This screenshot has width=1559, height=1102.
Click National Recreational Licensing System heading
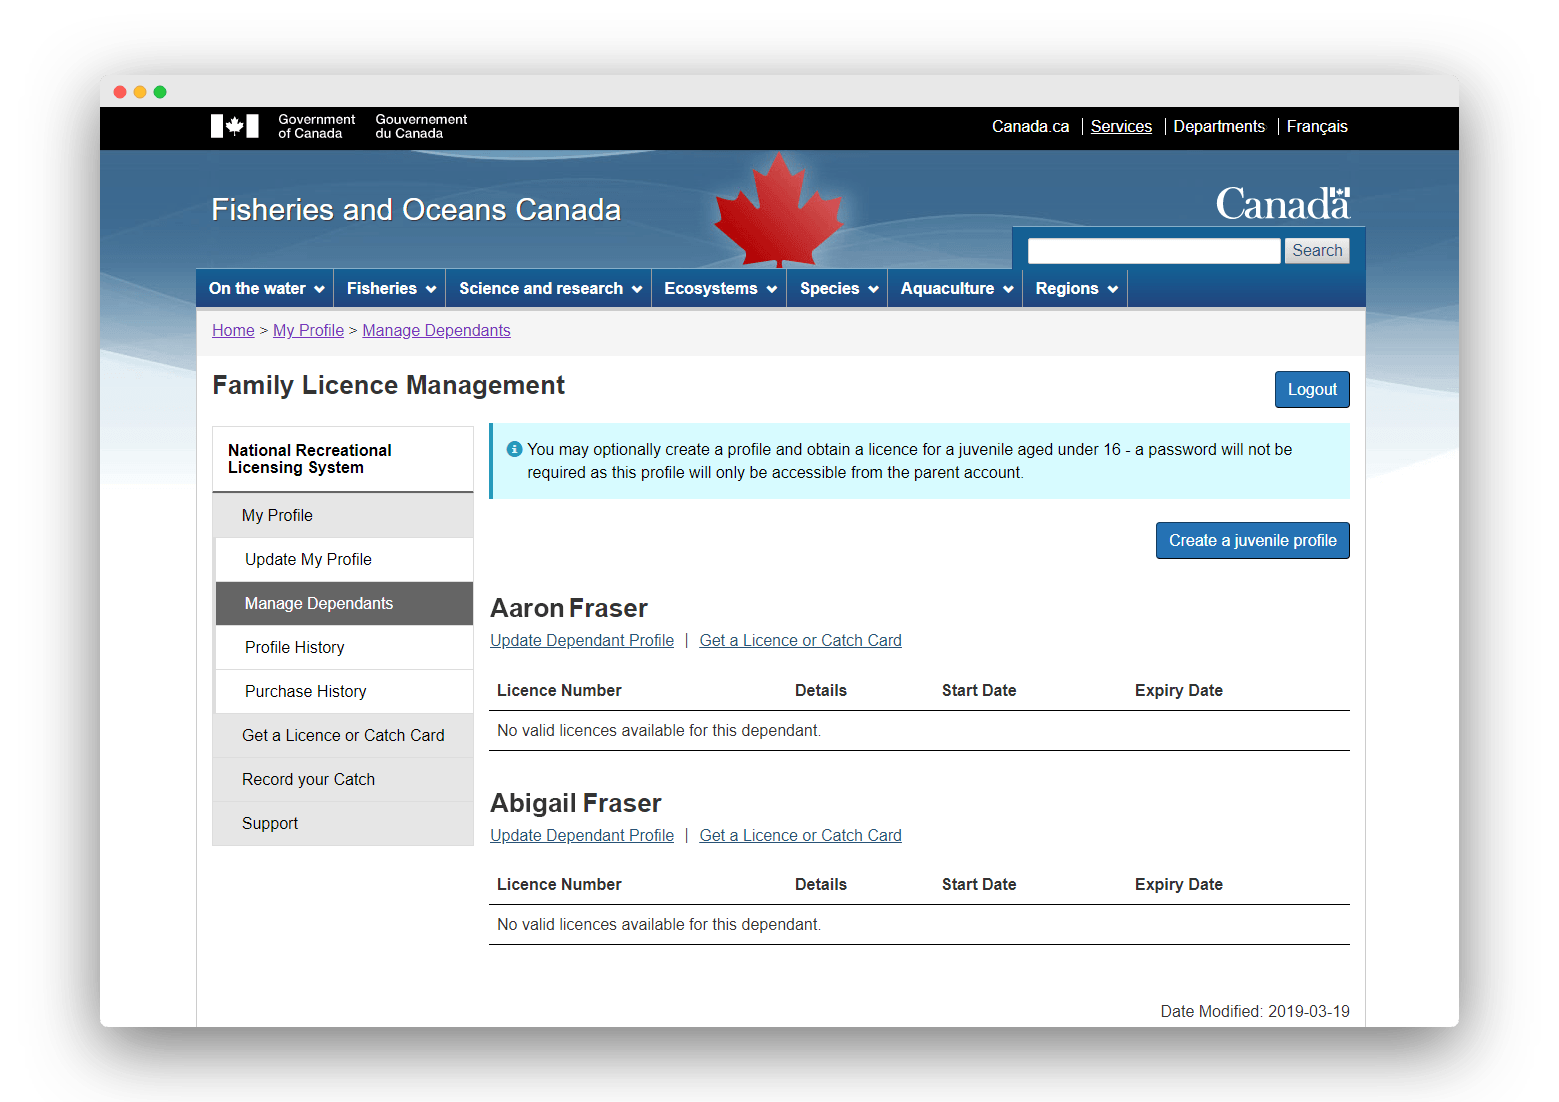[310, 459]
